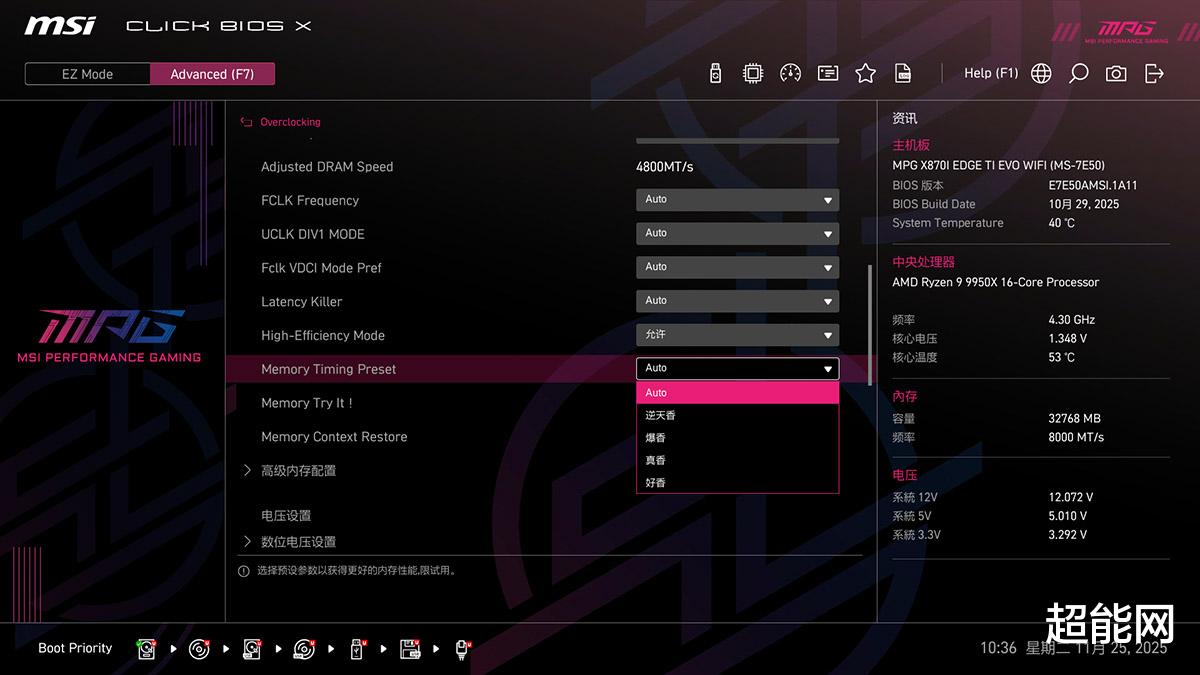This screenshot has width=1200, height=675.
Task: Open the High-Efficiency Mode dropdown
Action: [x=738, y=335]
